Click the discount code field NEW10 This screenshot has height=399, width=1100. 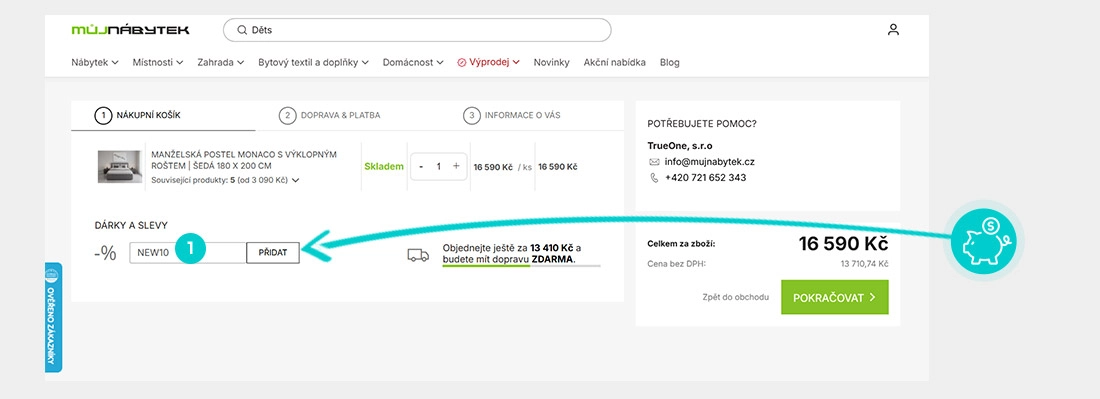coord(188,253)
